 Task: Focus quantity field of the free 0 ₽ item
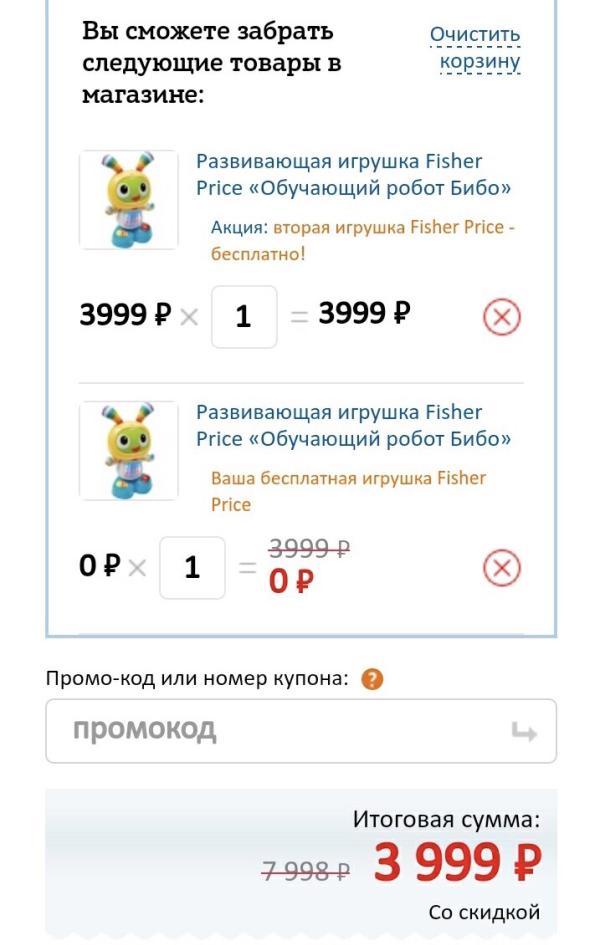click(x=193, y=568)
